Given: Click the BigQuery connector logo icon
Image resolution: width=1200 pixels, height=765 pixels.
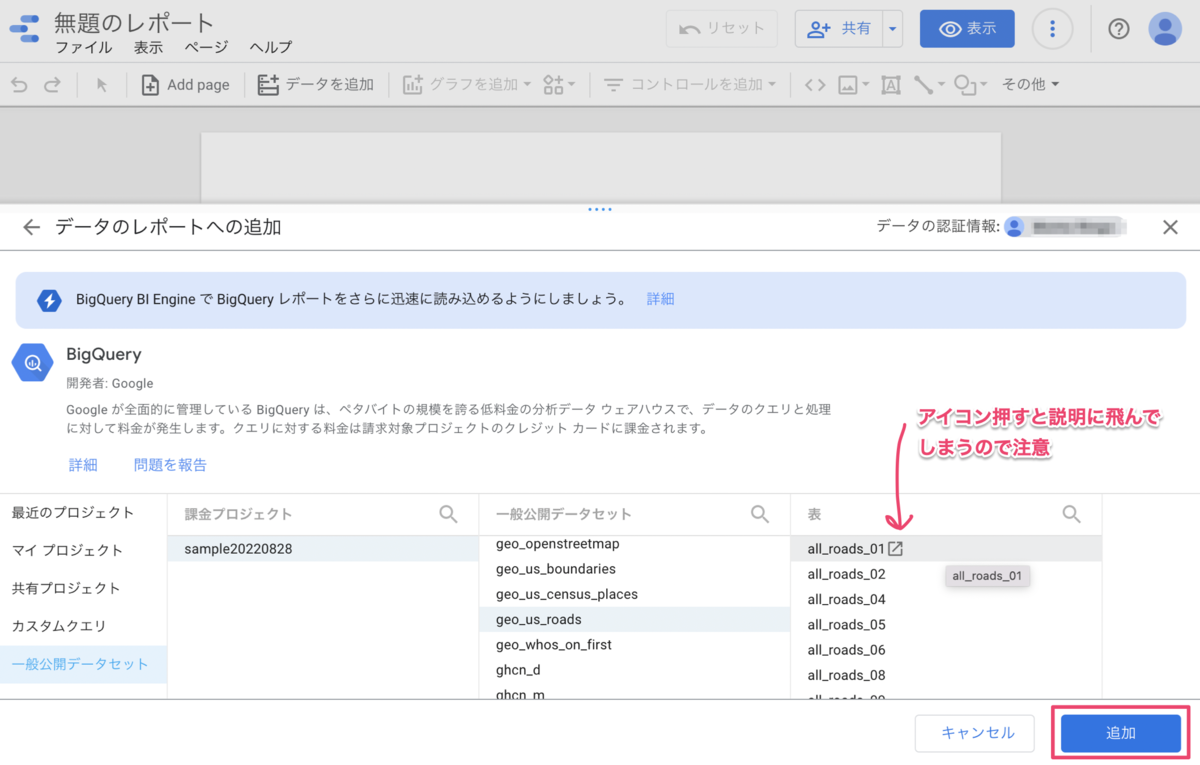Looking at the screenshot, I should (x=32, y=362).
